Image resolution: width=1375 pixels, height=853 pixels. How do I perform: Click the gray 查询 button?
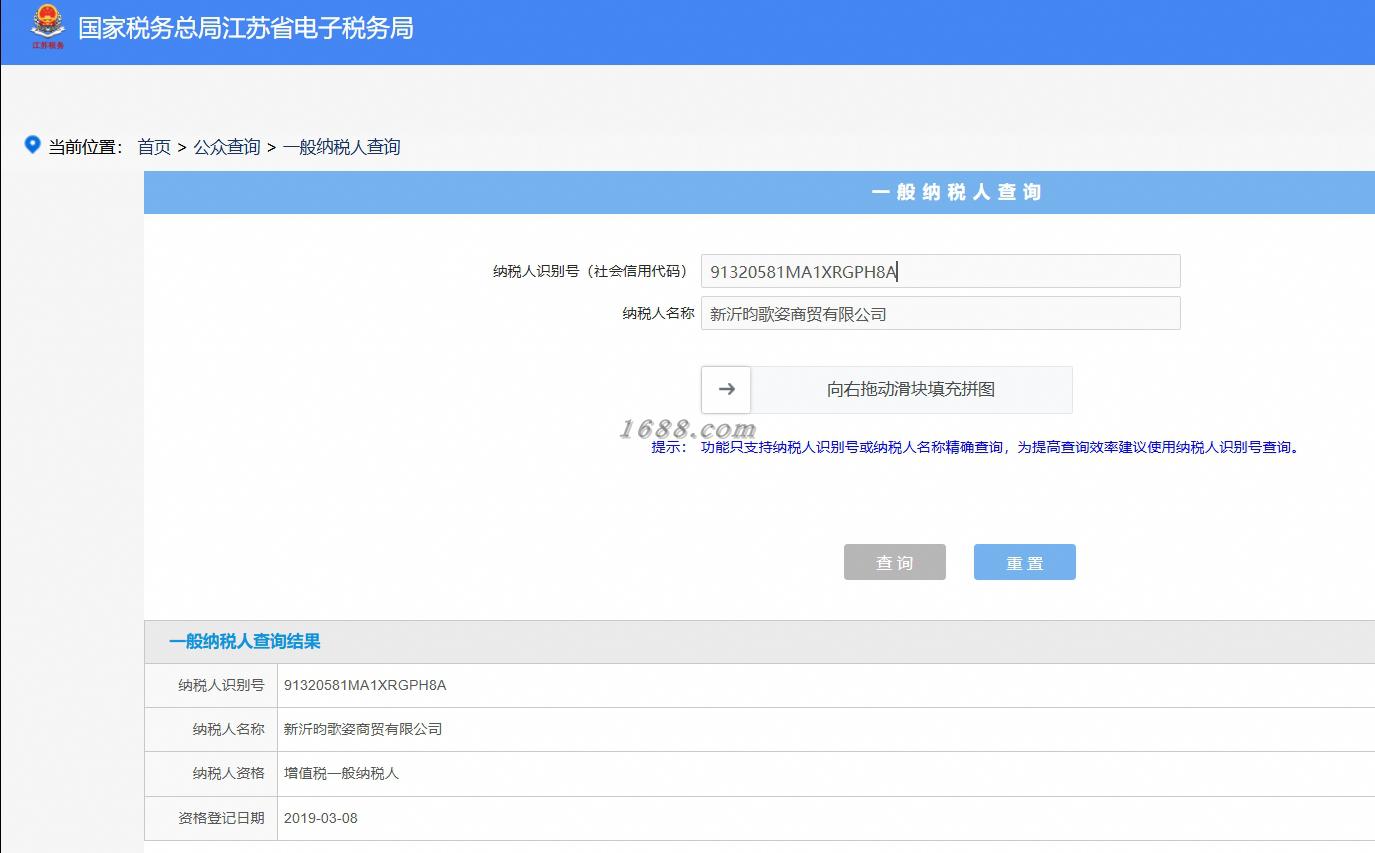[x=895, y=562]
